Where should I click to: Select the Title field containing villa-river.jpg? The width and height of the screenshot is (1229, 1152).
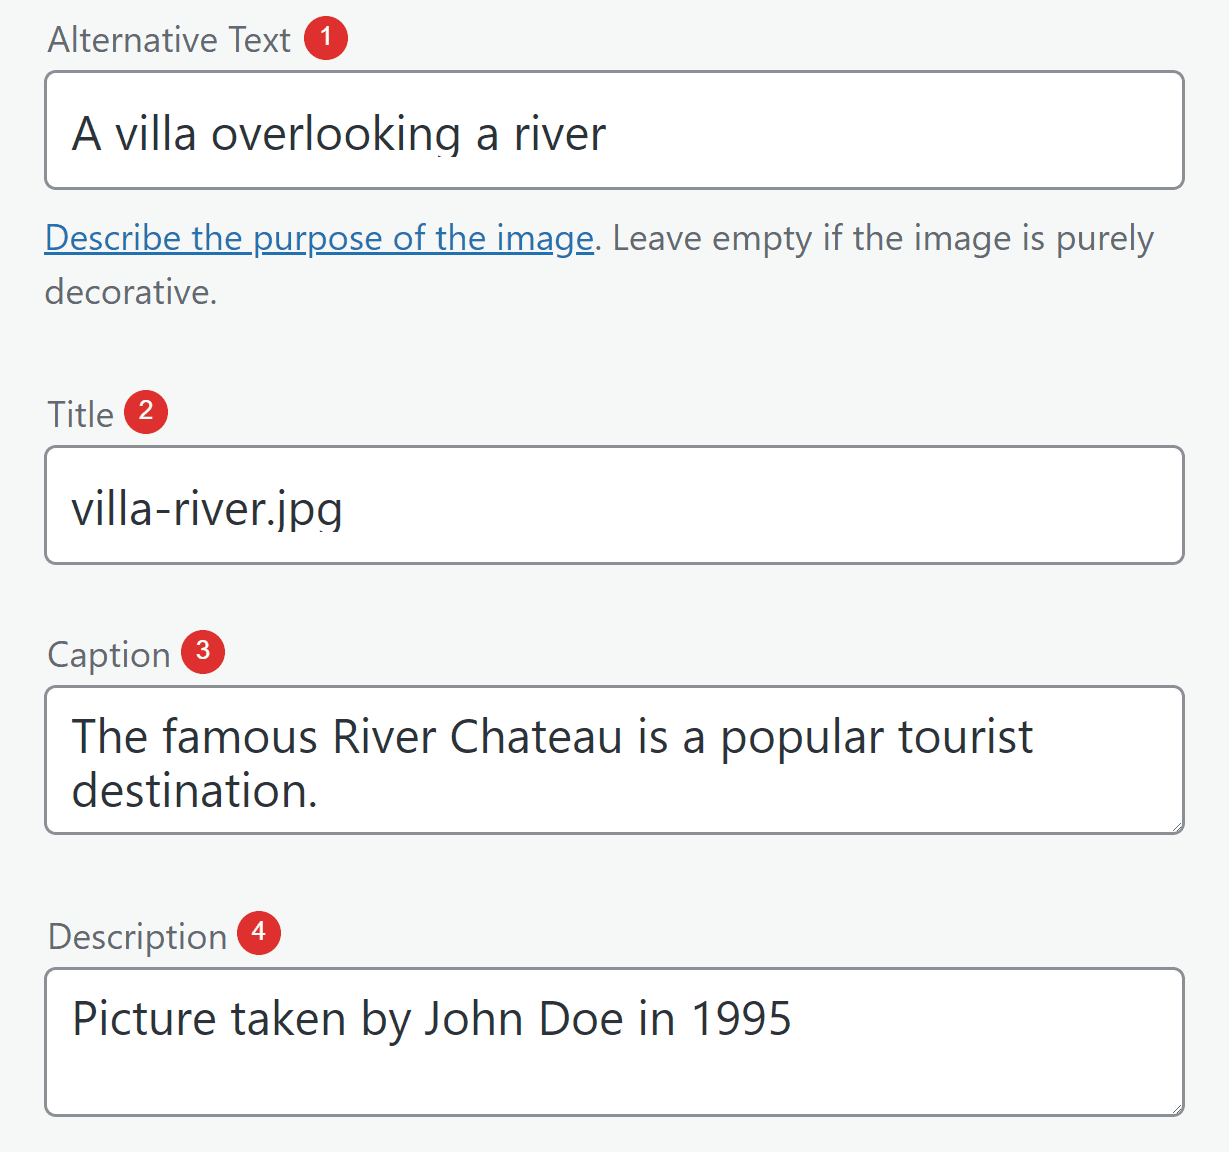[612, 505]
